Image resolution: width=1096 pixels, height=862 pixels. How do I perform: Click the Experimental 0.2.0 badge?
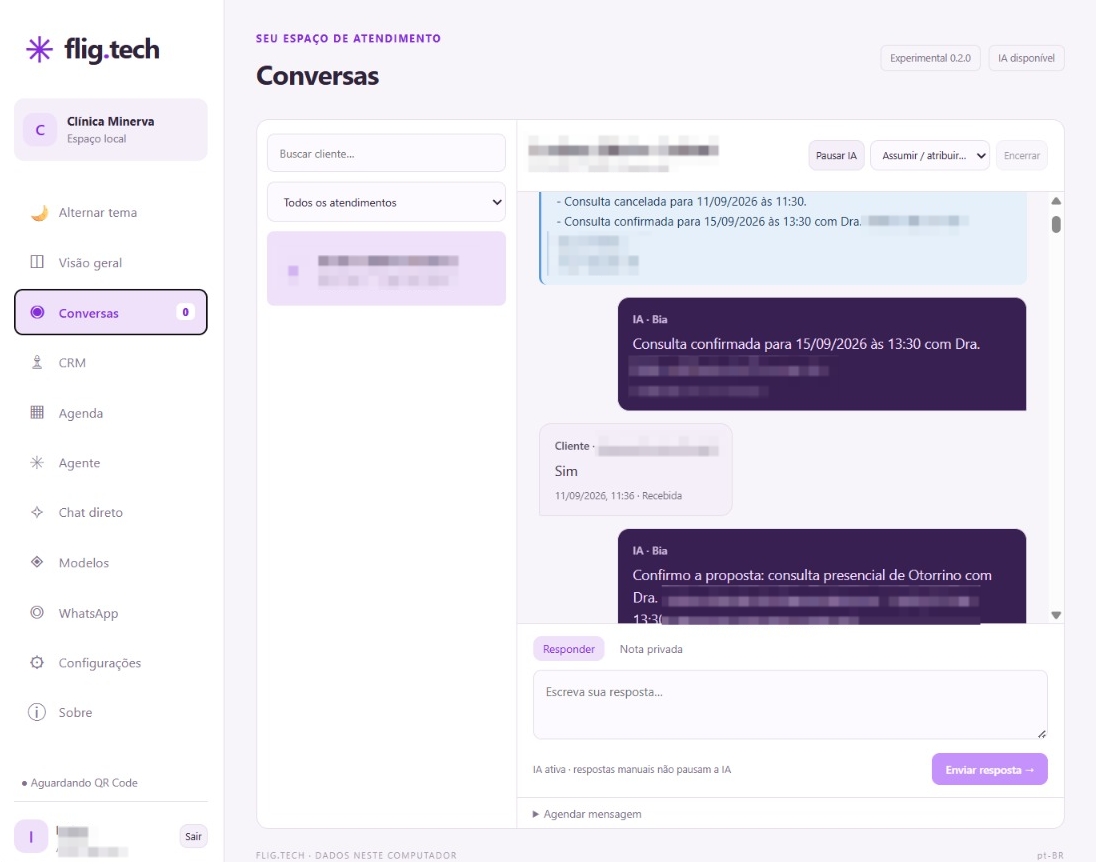click(x=930, y=58)
